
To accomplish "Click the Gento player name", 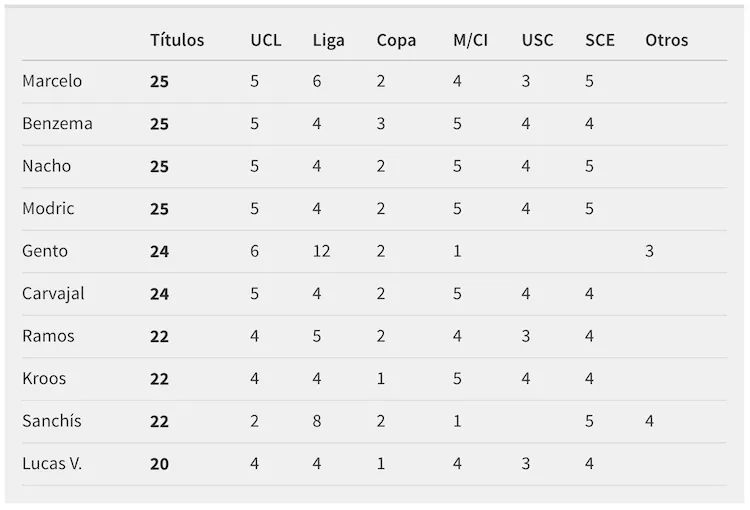I will coord(45,251).
